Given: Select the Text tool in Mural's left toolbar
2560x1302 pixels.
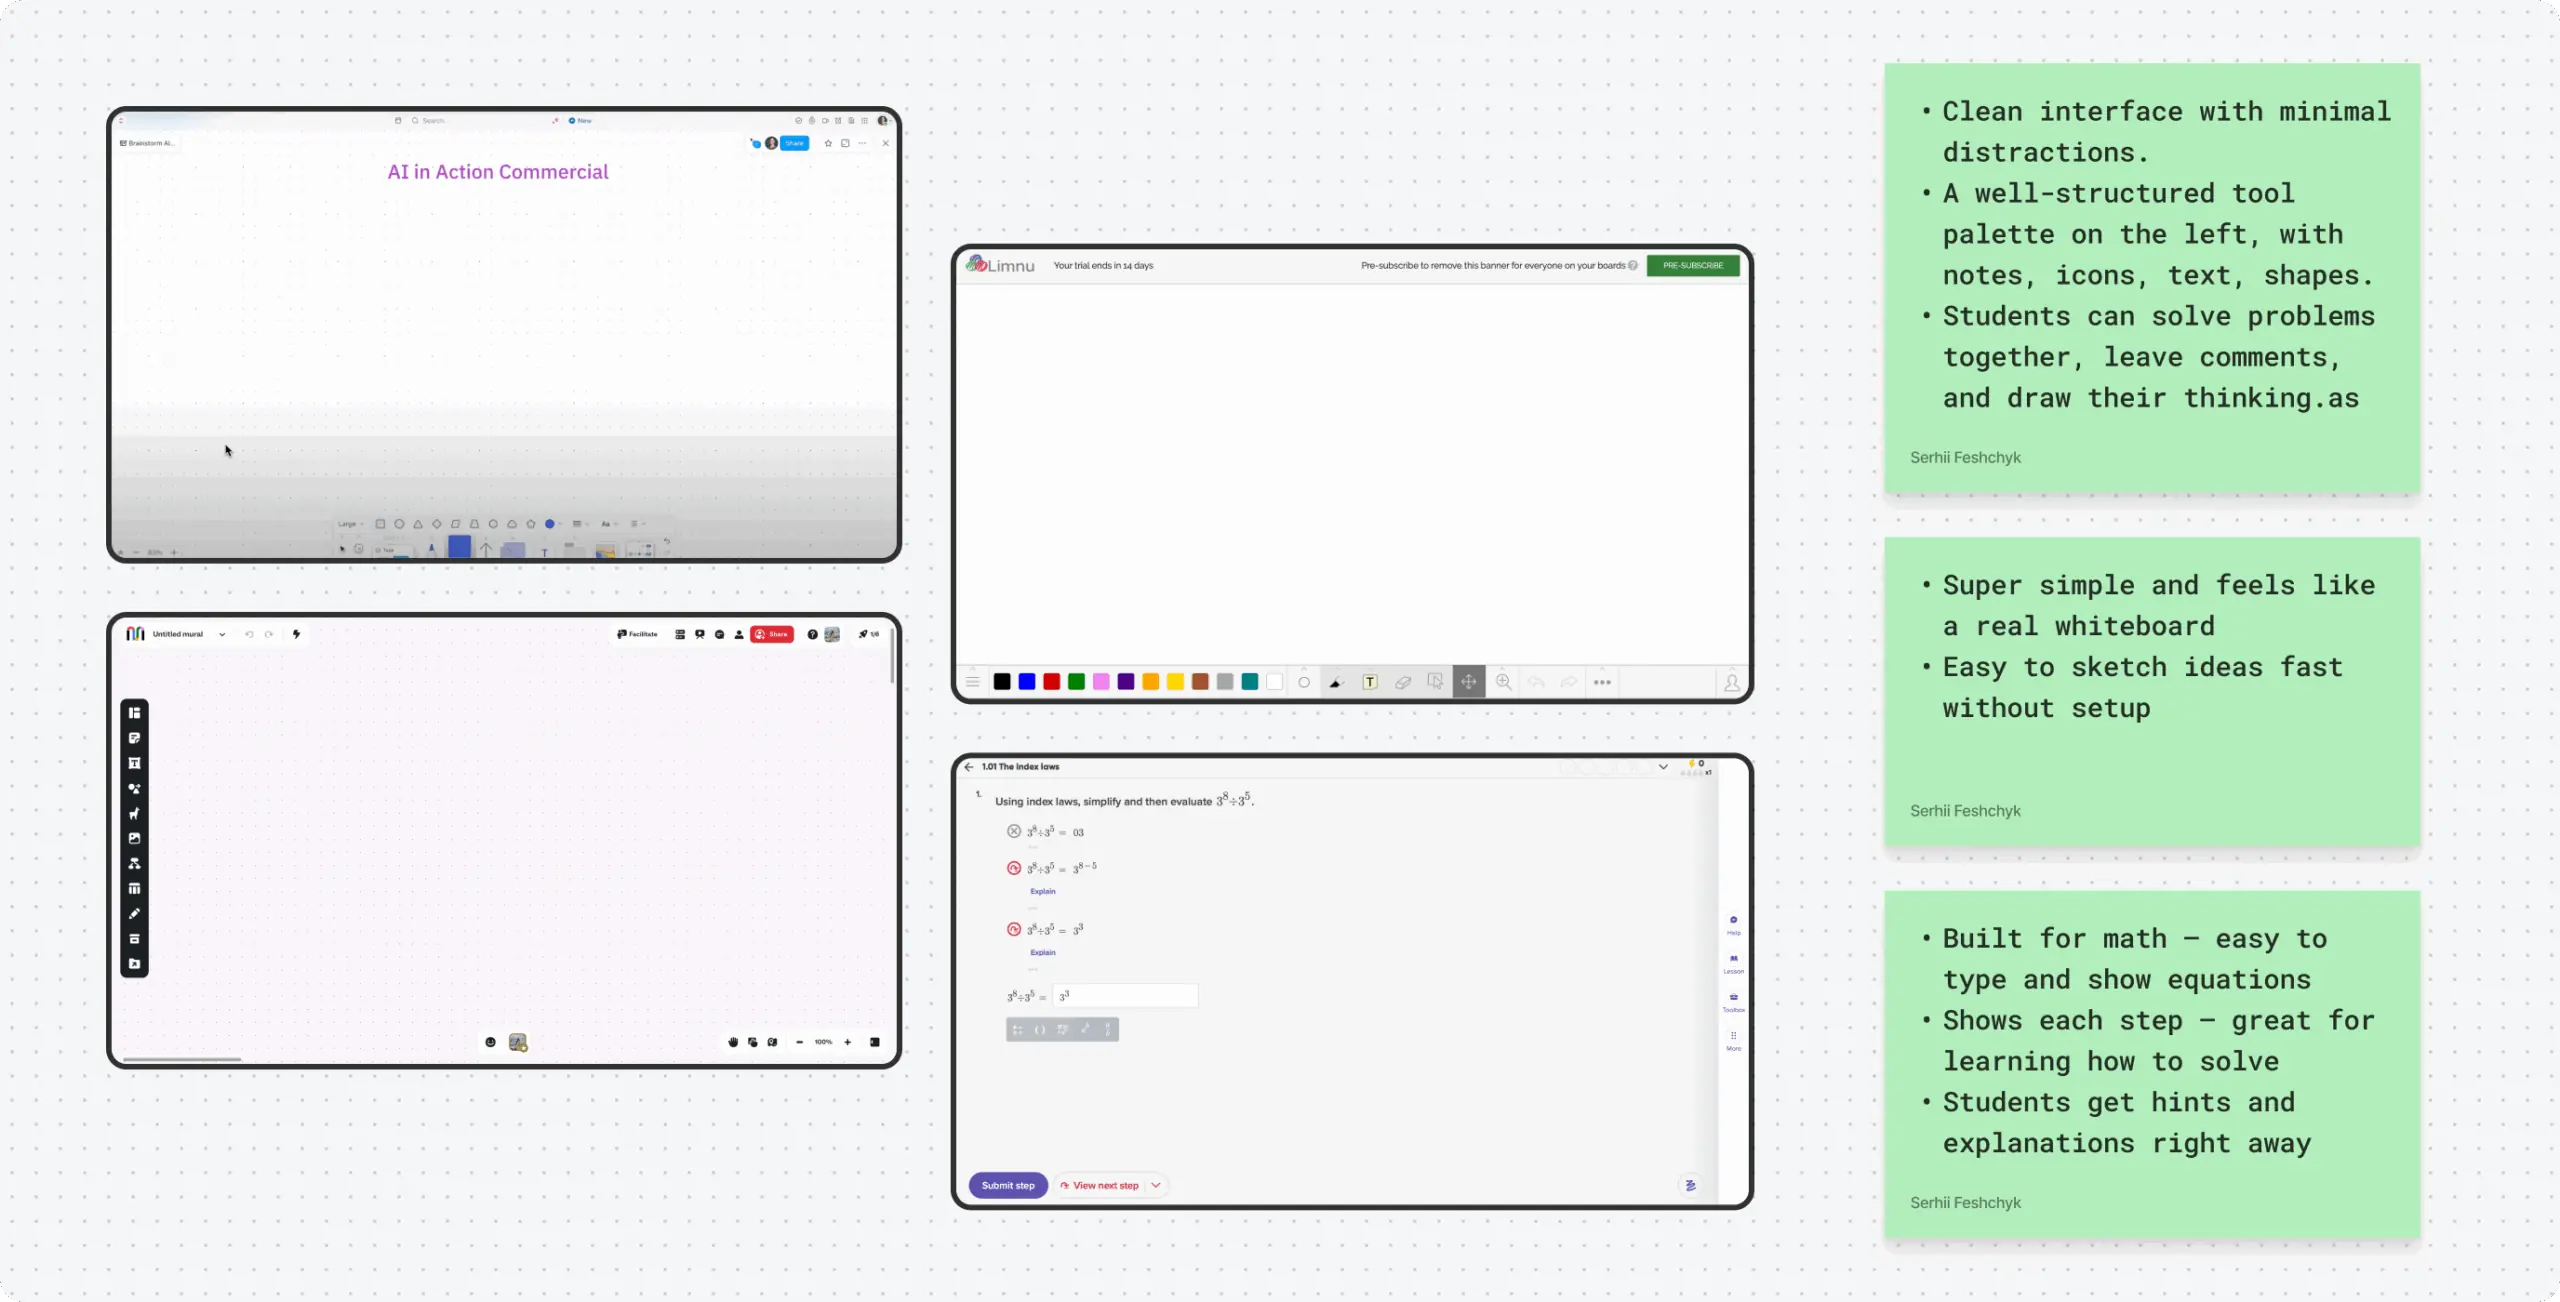Looking at the screenshot, I should (x=134, y=763).
